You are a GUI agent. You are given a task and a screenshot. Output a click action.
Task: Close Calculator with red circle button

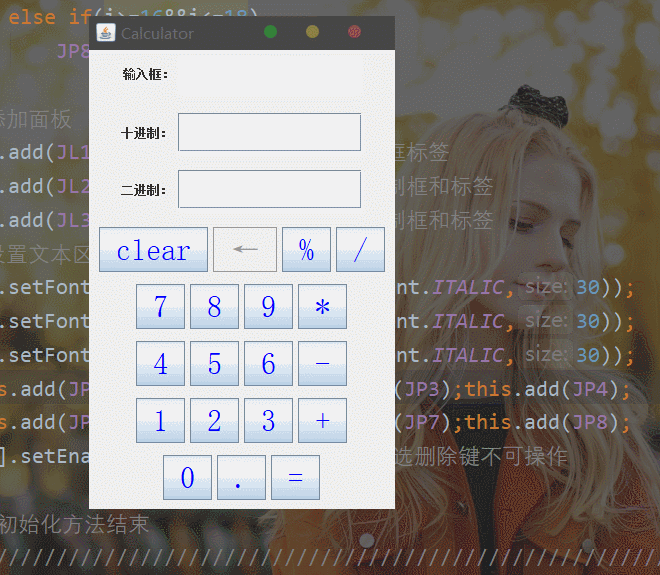click(354, 32)
